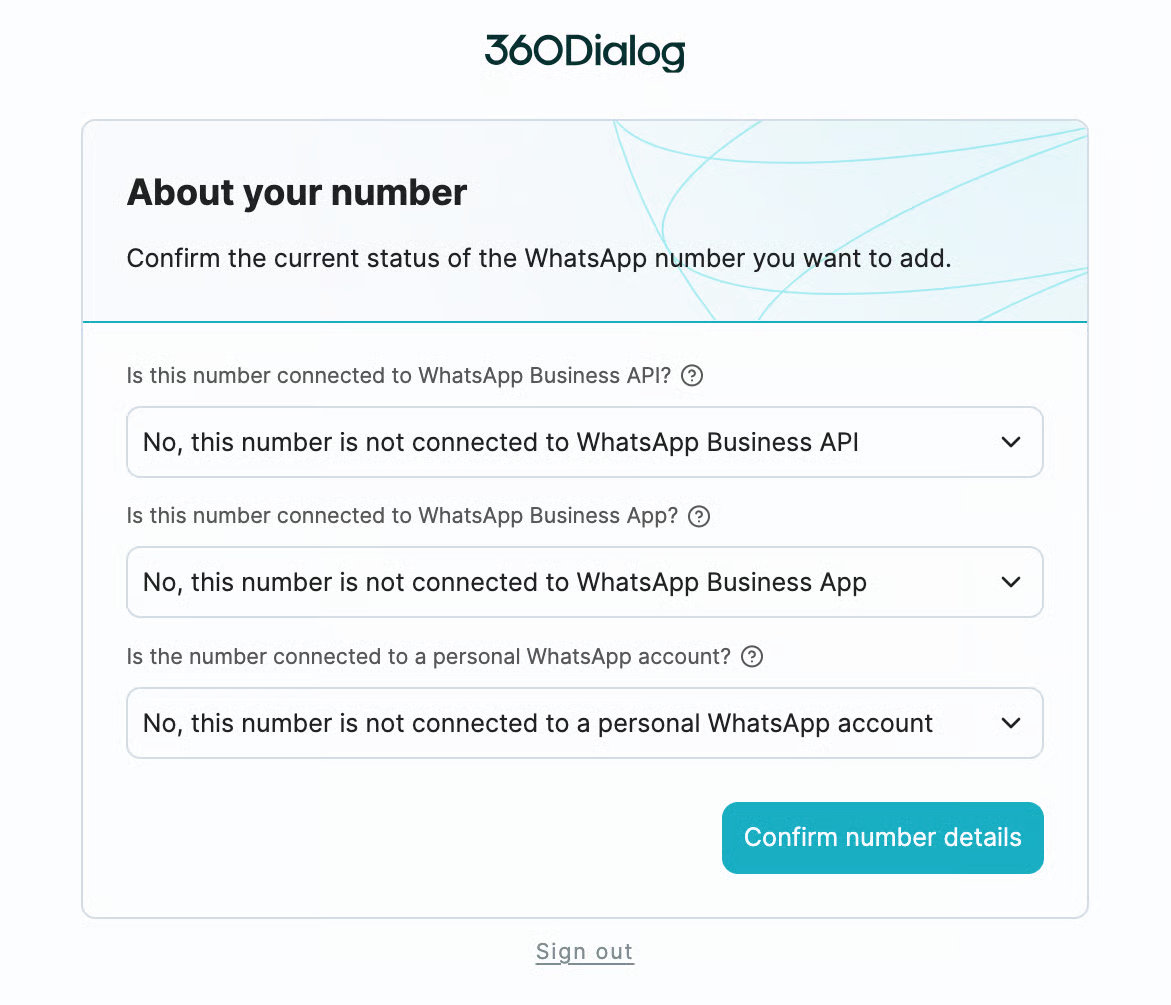This screenshot has width=1171, height=1005.
Task: Click the WhatsApp Business App question label
Action: (x=403, y=516)
